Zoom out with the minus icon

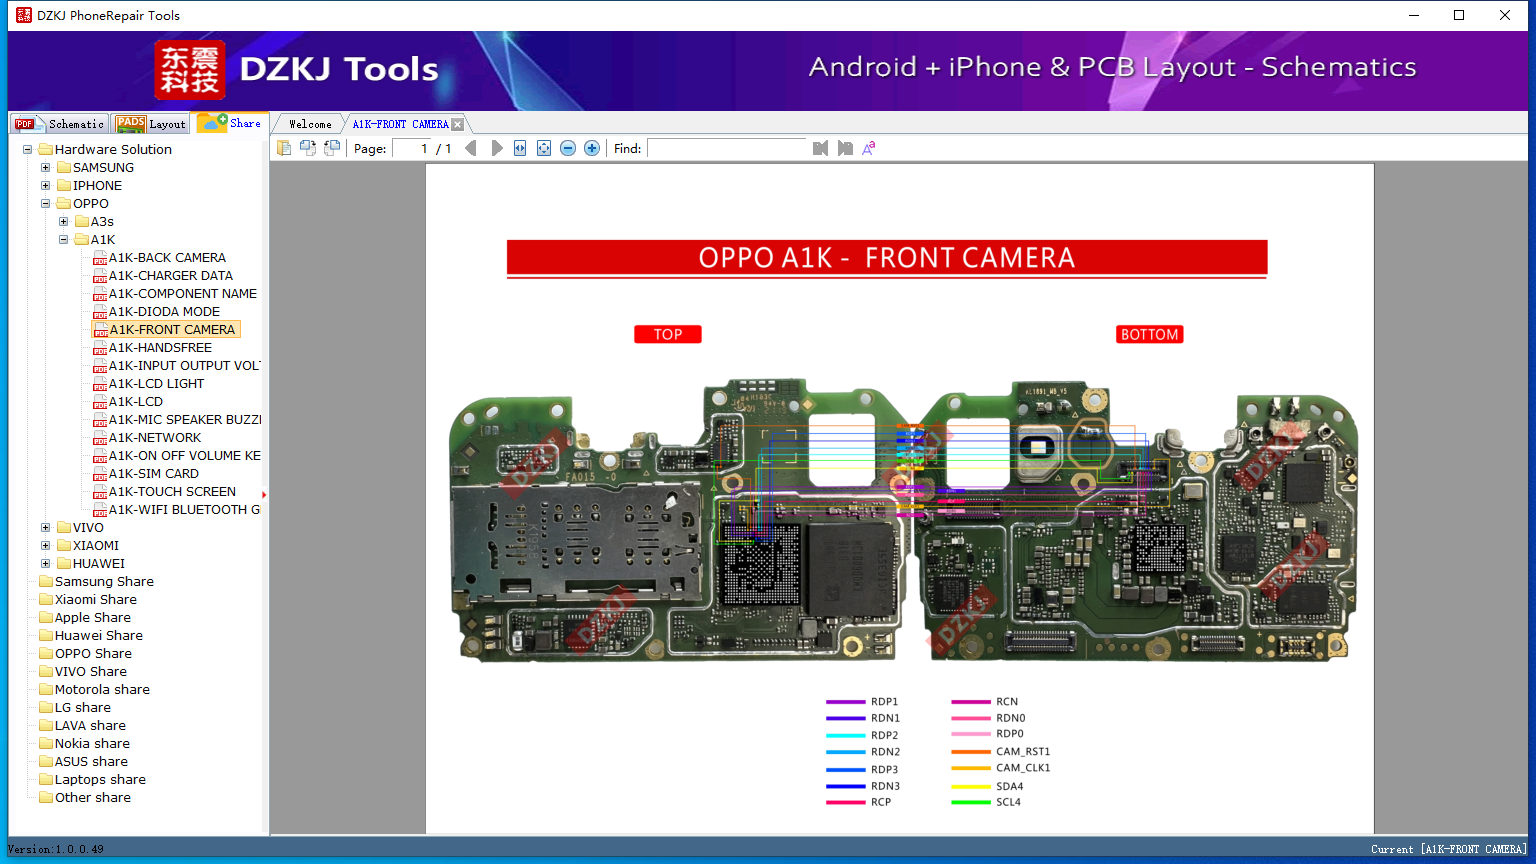click(x=568, y=148)
